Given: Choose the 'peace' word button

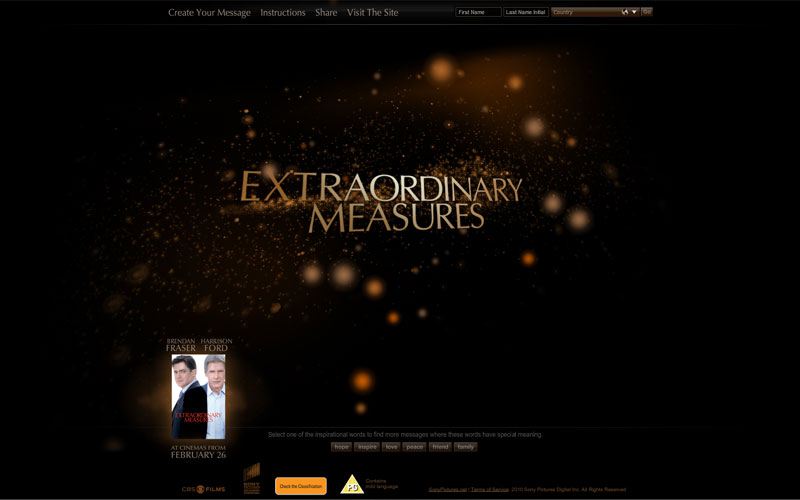Looking at the screenshot, I should 414,447.
